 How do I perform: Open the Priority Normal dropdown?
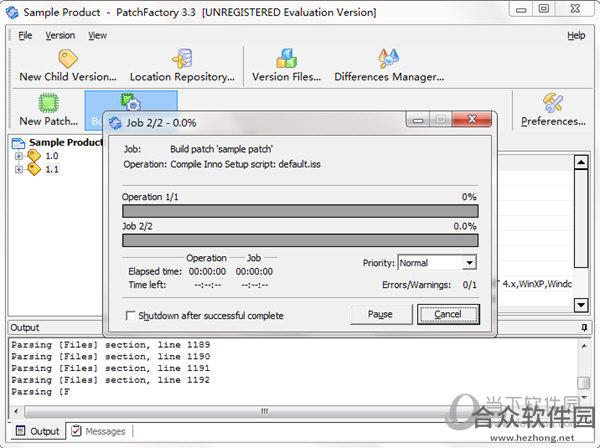(469, 263)
